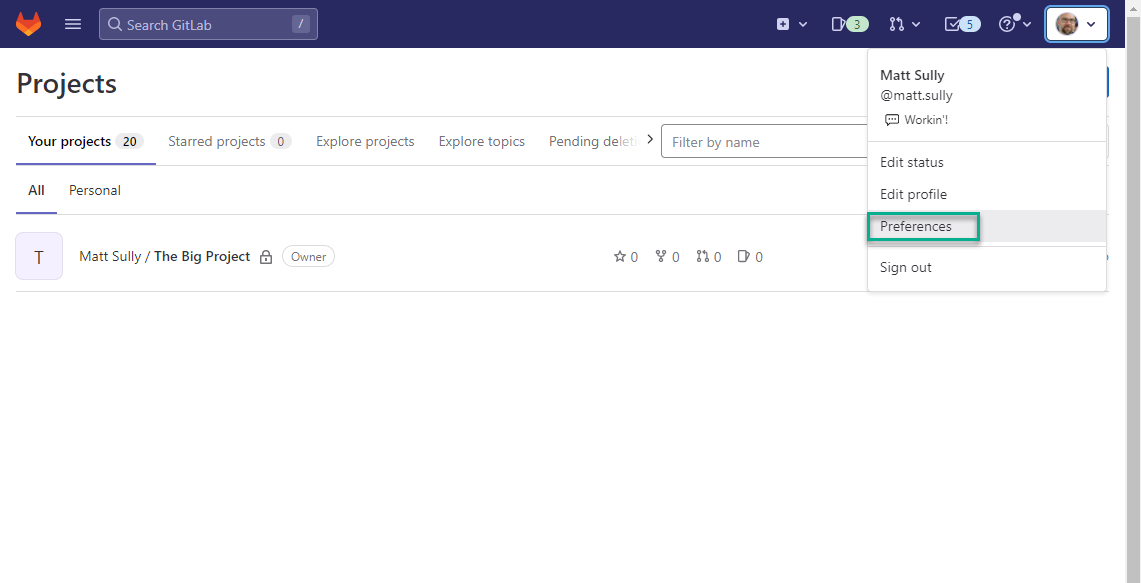1141x583 pixels.
Task: Click the merge requests count icon on project row
Action: point(703,257)
